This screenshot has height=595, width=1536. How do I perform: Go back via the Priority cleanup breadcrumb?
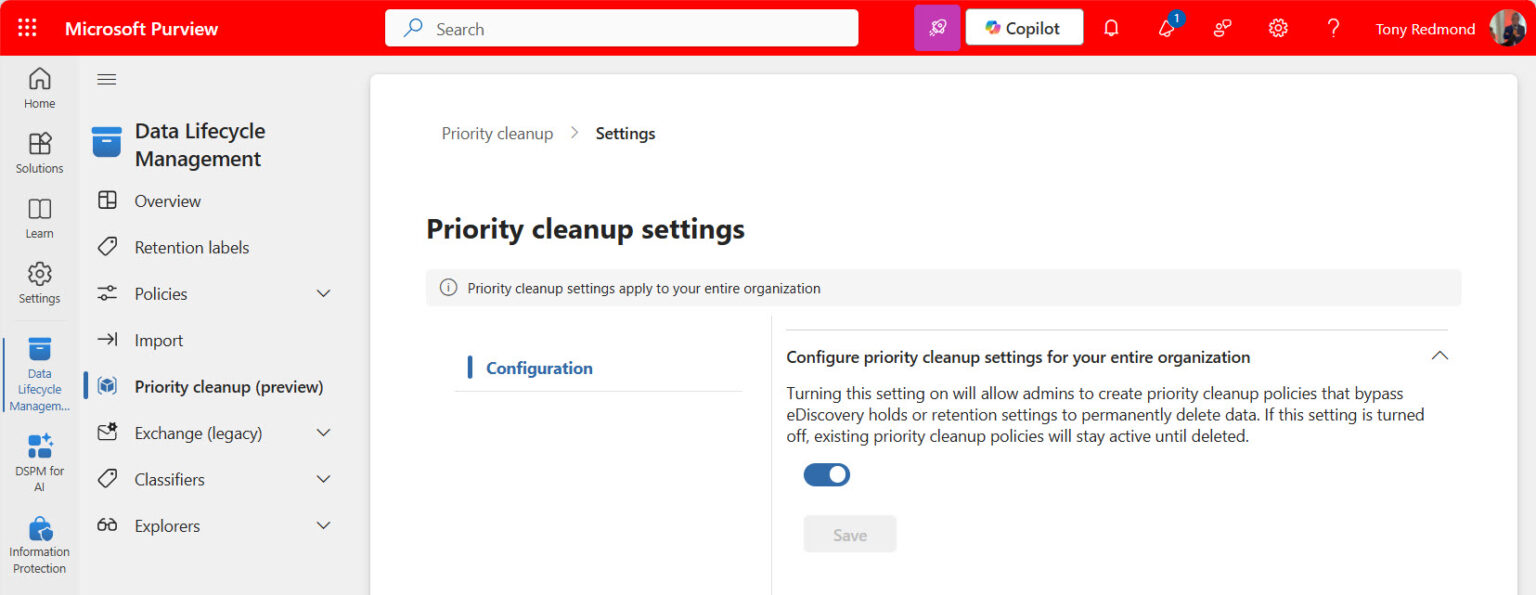coord(497,132)
